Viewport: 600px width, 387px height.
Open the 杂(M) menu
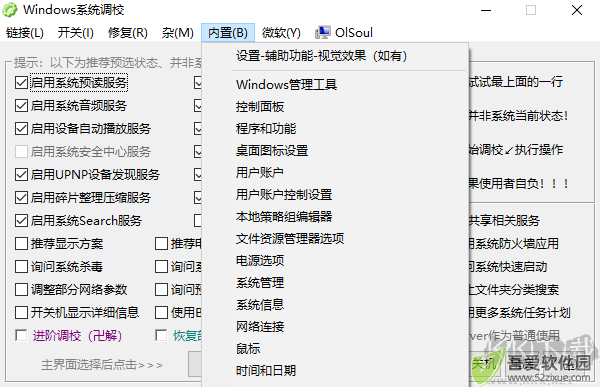pos(178,33)
